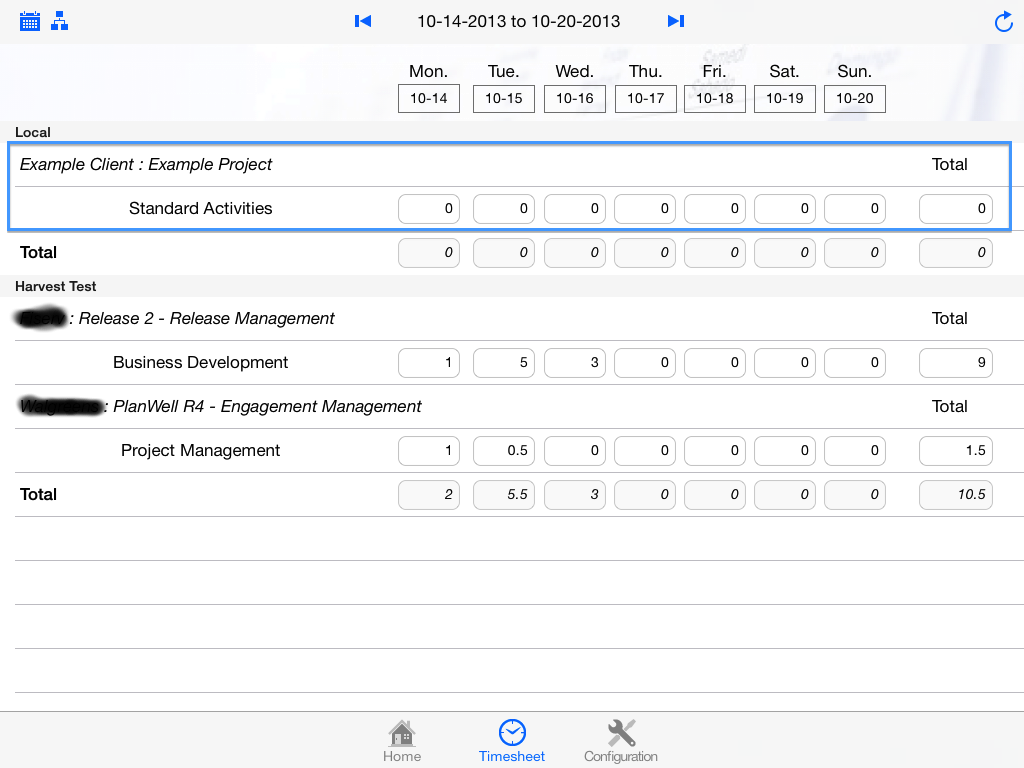Click the Harvest Test Tuesday total 5.5
The image size is (1024, 768).
504,495
